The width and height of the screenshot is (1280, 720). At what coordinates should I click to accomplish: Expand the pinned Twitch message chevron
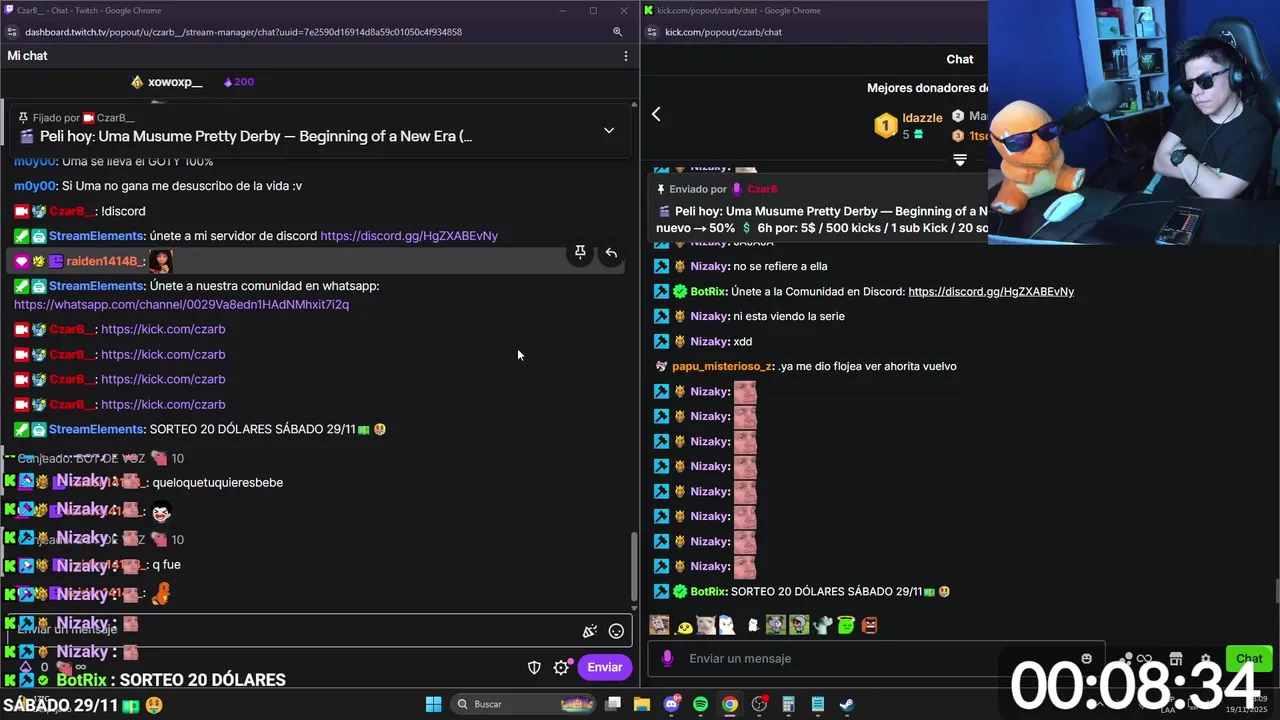click(x=609, y=130)
